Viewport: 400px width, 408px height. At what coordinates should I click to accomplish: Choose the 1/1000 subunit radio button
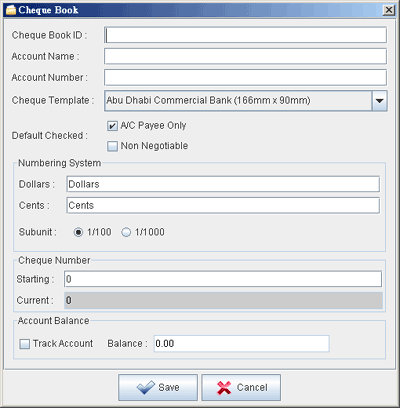(126, 232)
